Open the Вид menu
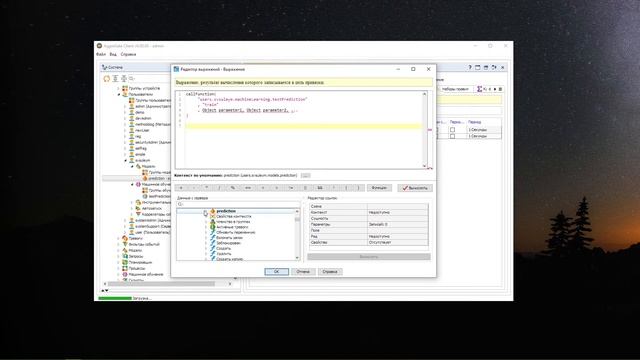This screenshot has width=640, height=360. [x=113, y=54]
